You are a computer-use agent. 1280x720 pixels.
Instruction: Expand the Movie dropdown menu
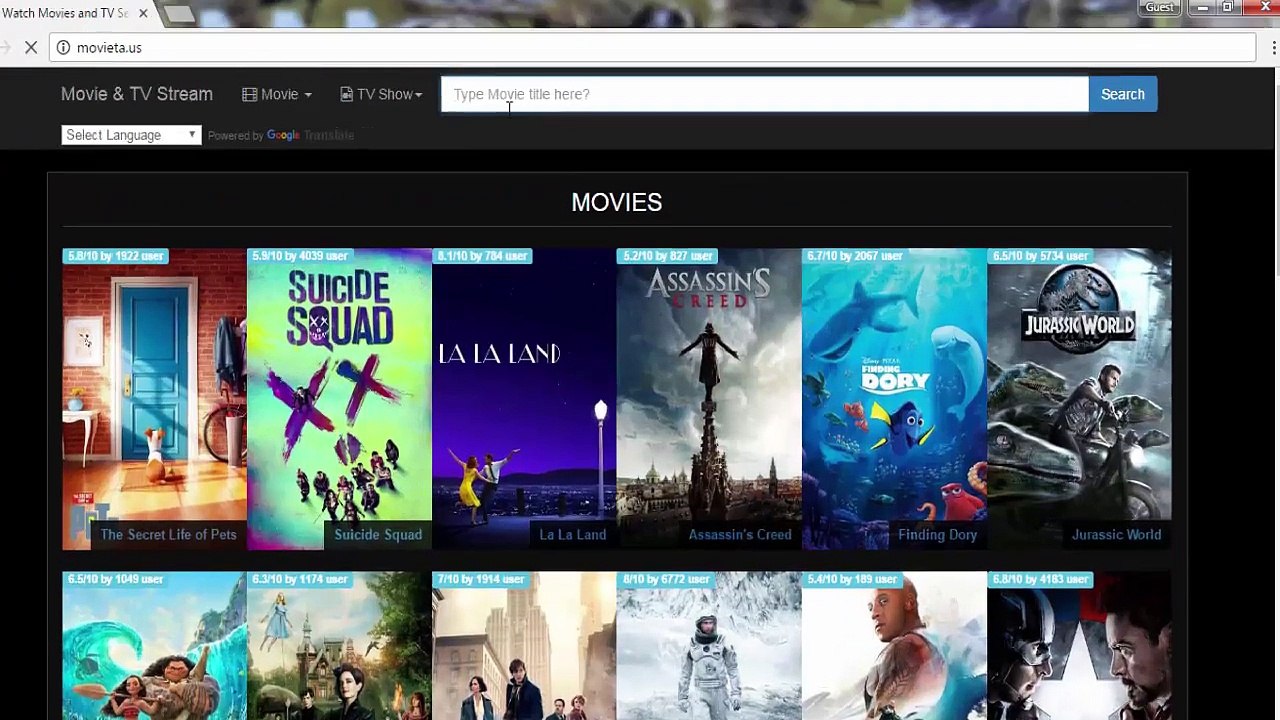[x=277, y=94]
